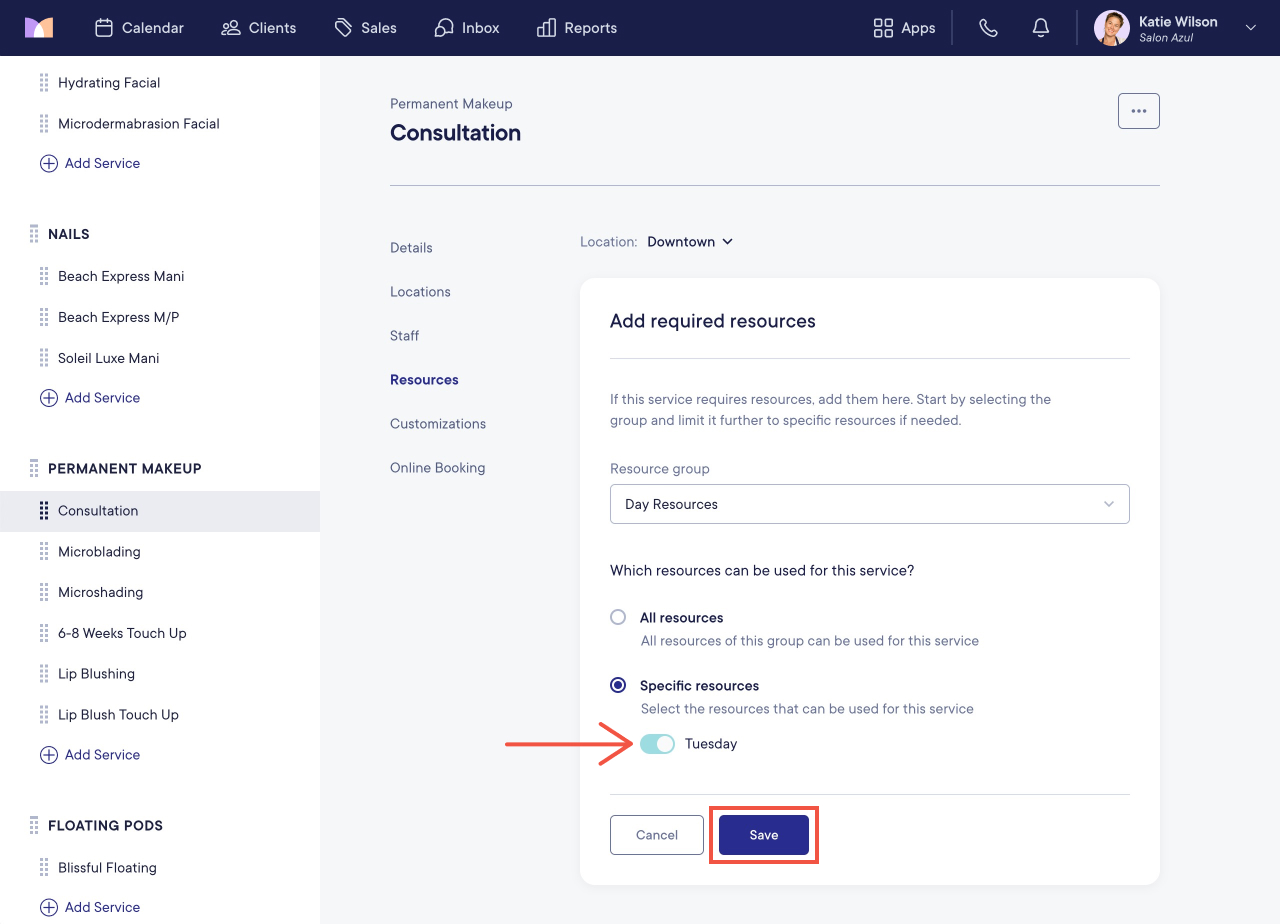Switch to the Staff tab
Viewport: 1280px width, 924px height.
click(404, 336)
